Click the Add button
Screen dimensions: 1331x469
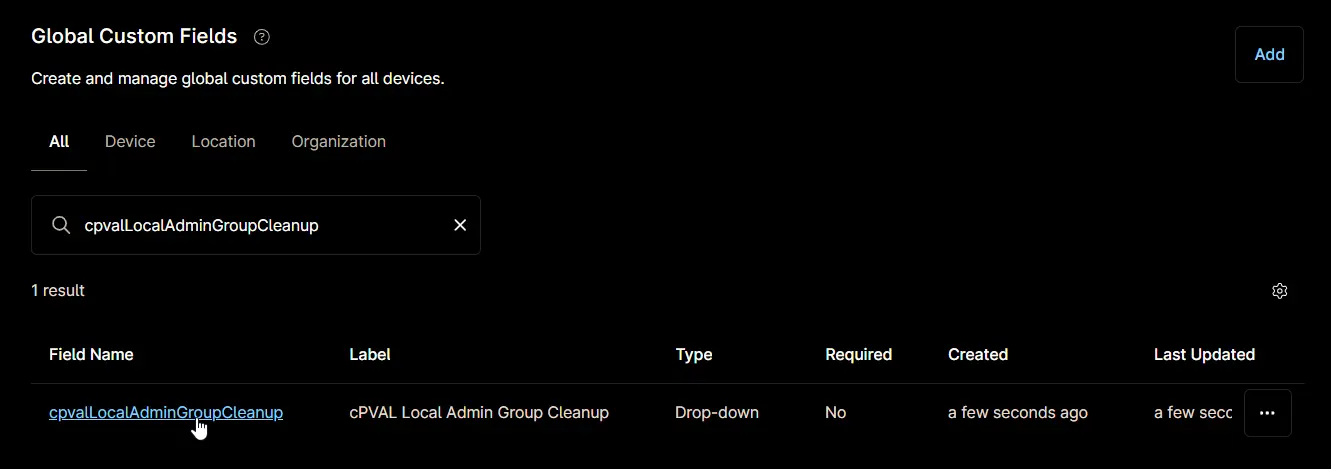pyautogui.click(x=1269, y=54)
